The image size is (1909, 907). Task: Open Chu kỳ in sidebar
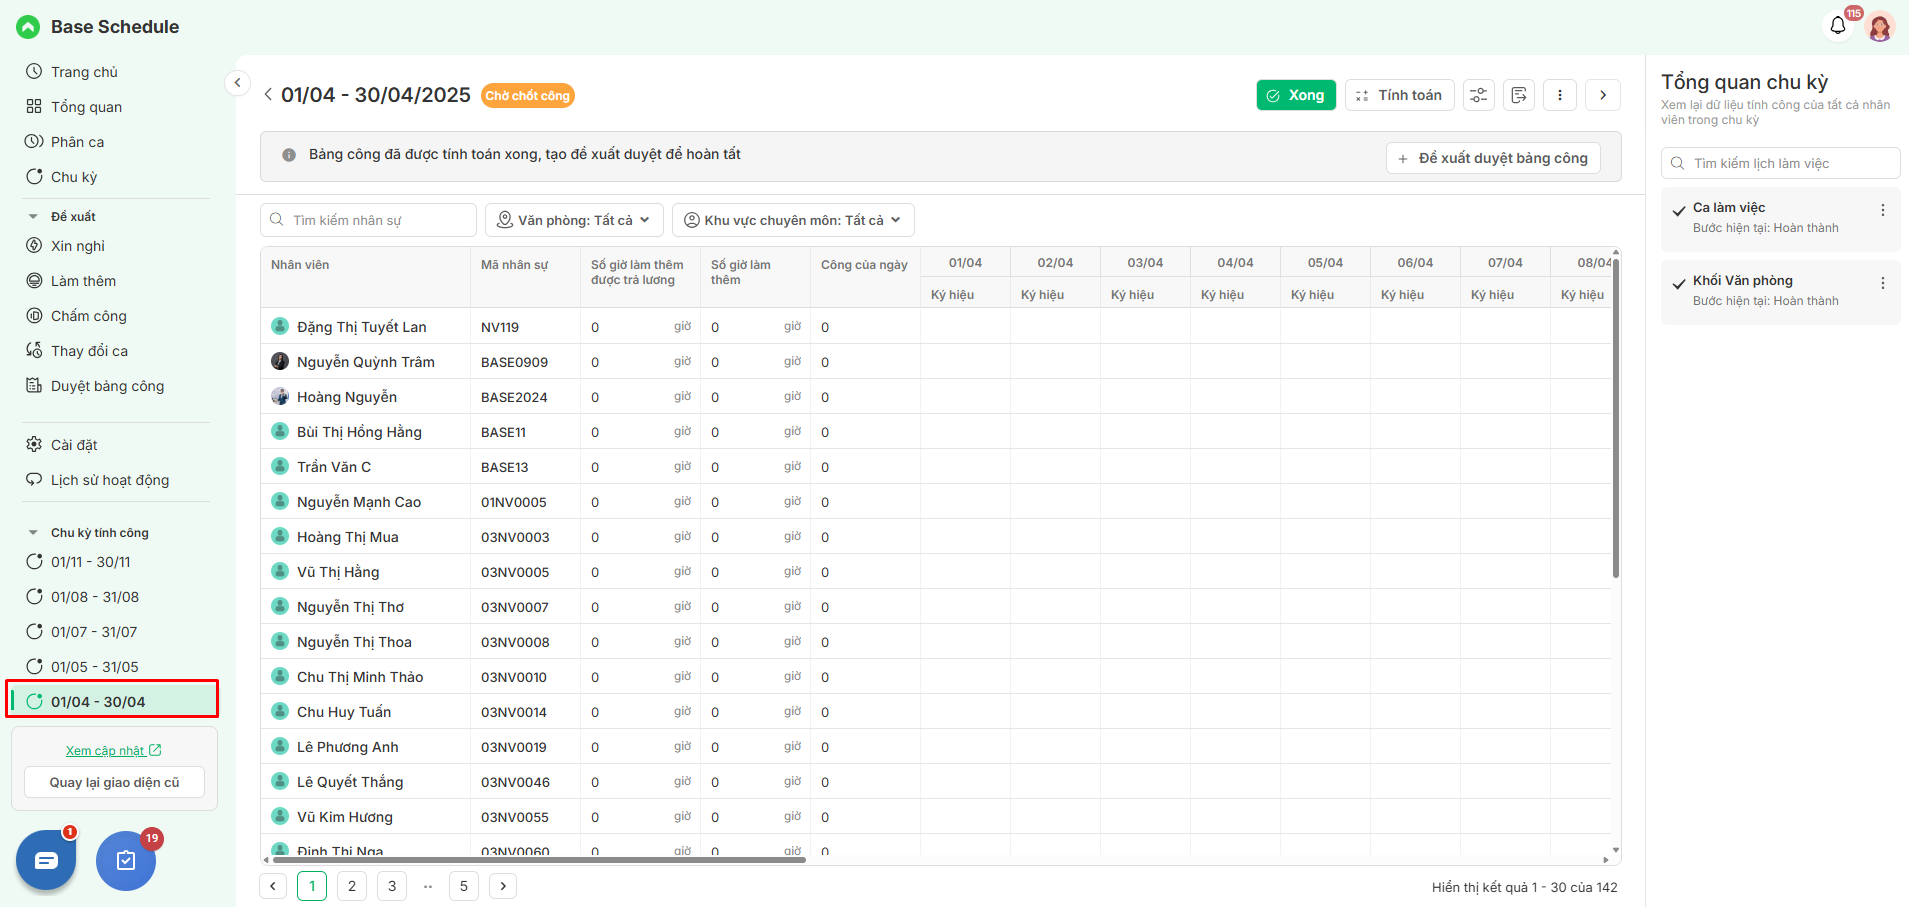(x=74, y=177)
